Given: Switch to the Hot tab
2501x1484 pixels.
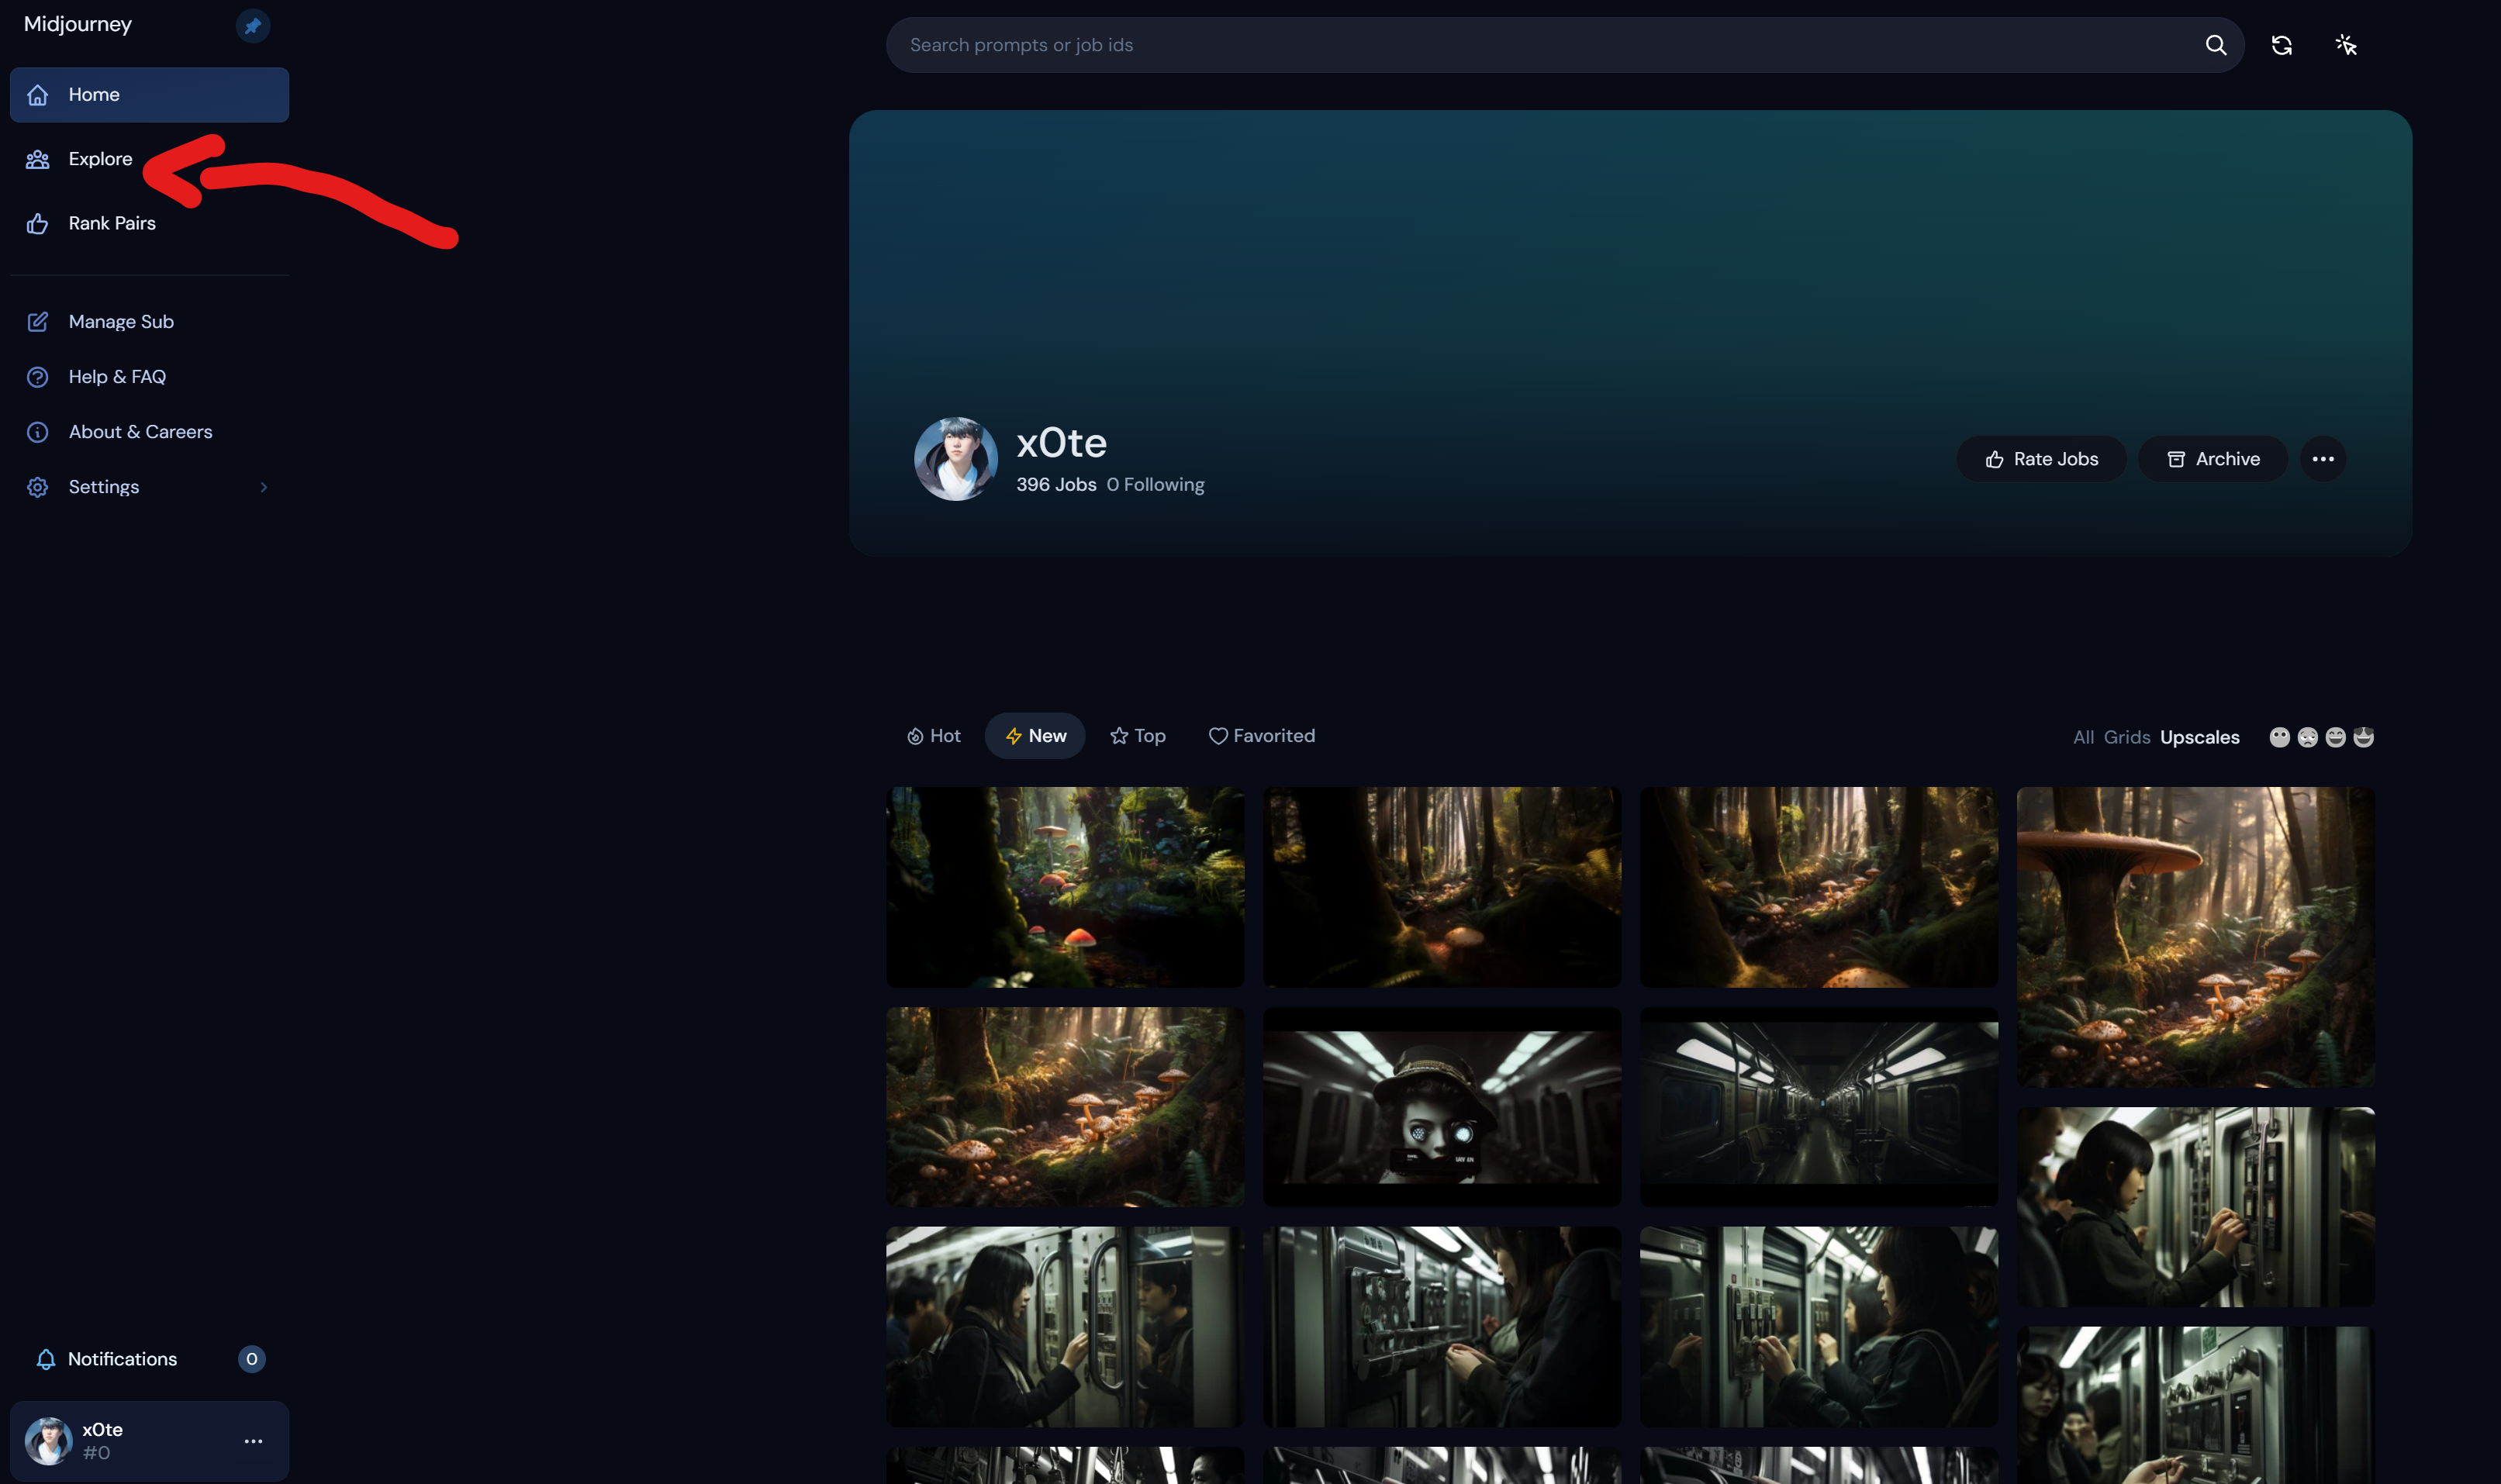Looking at the screenshot, I should pos(934,736).
